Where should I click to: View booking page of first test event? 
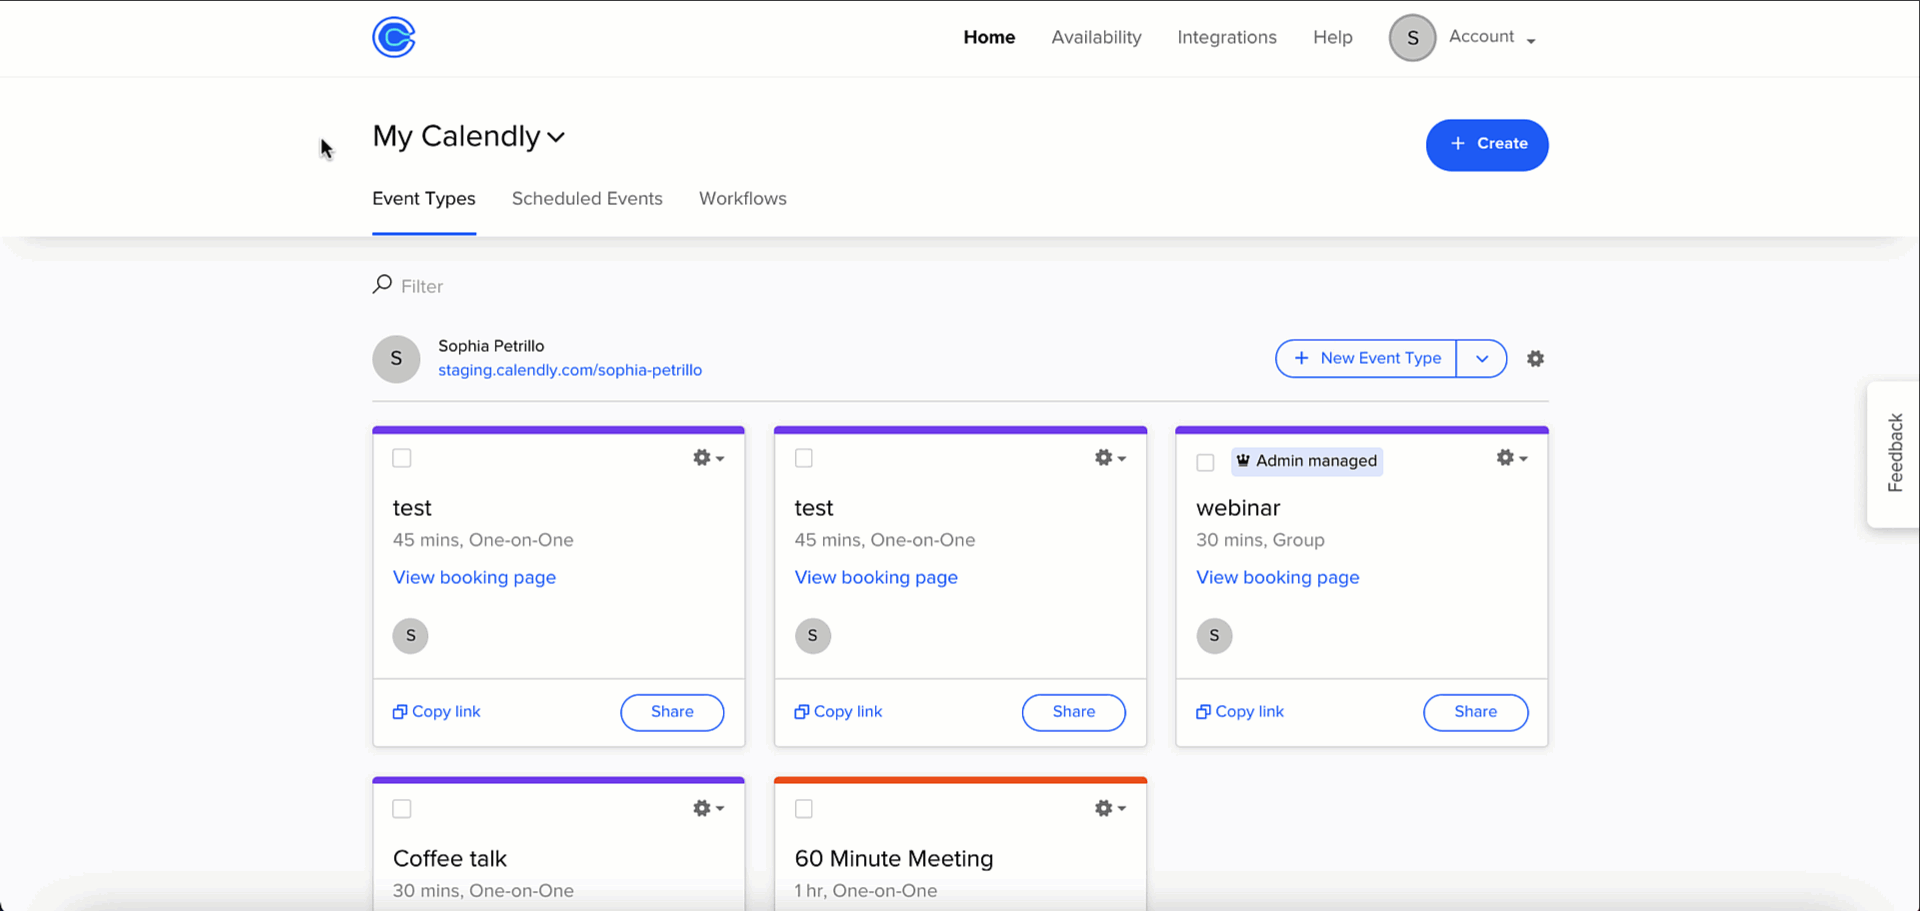point(474,577)
